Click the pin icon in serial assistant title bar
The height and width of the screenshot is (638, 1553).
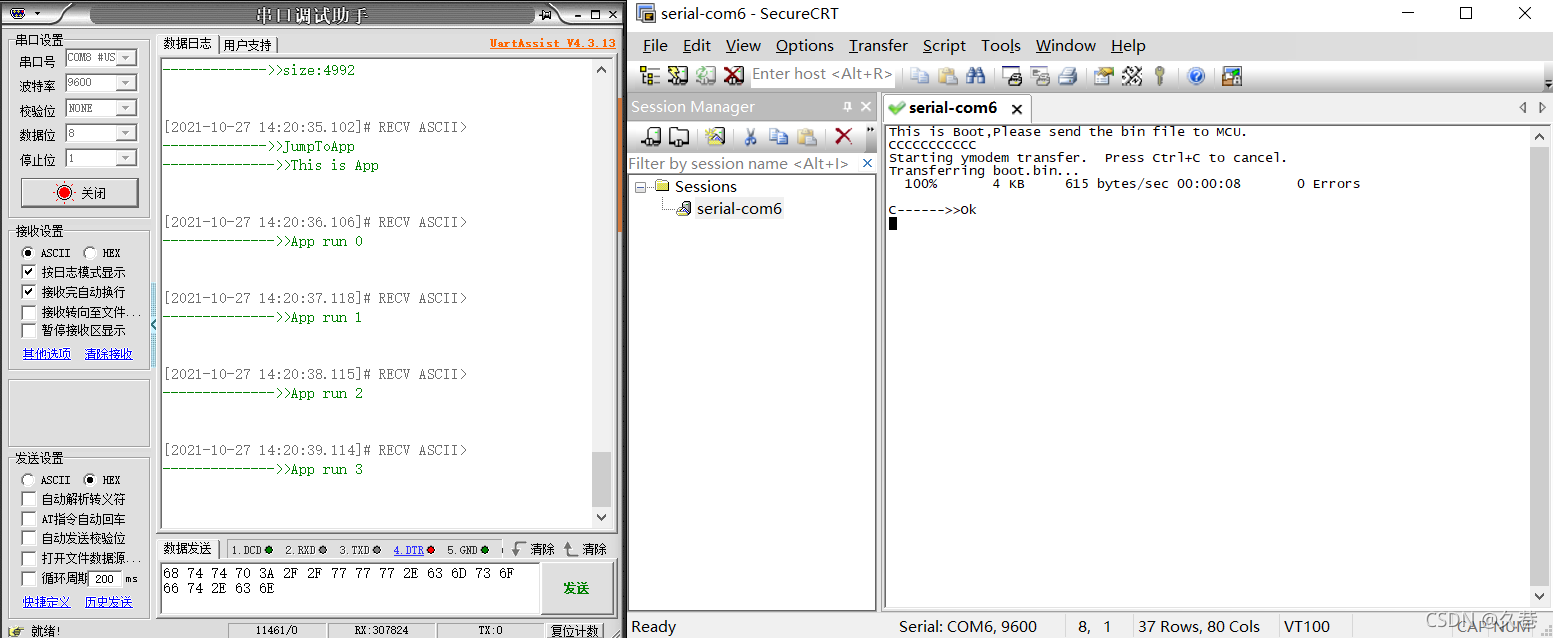point(546,14)
